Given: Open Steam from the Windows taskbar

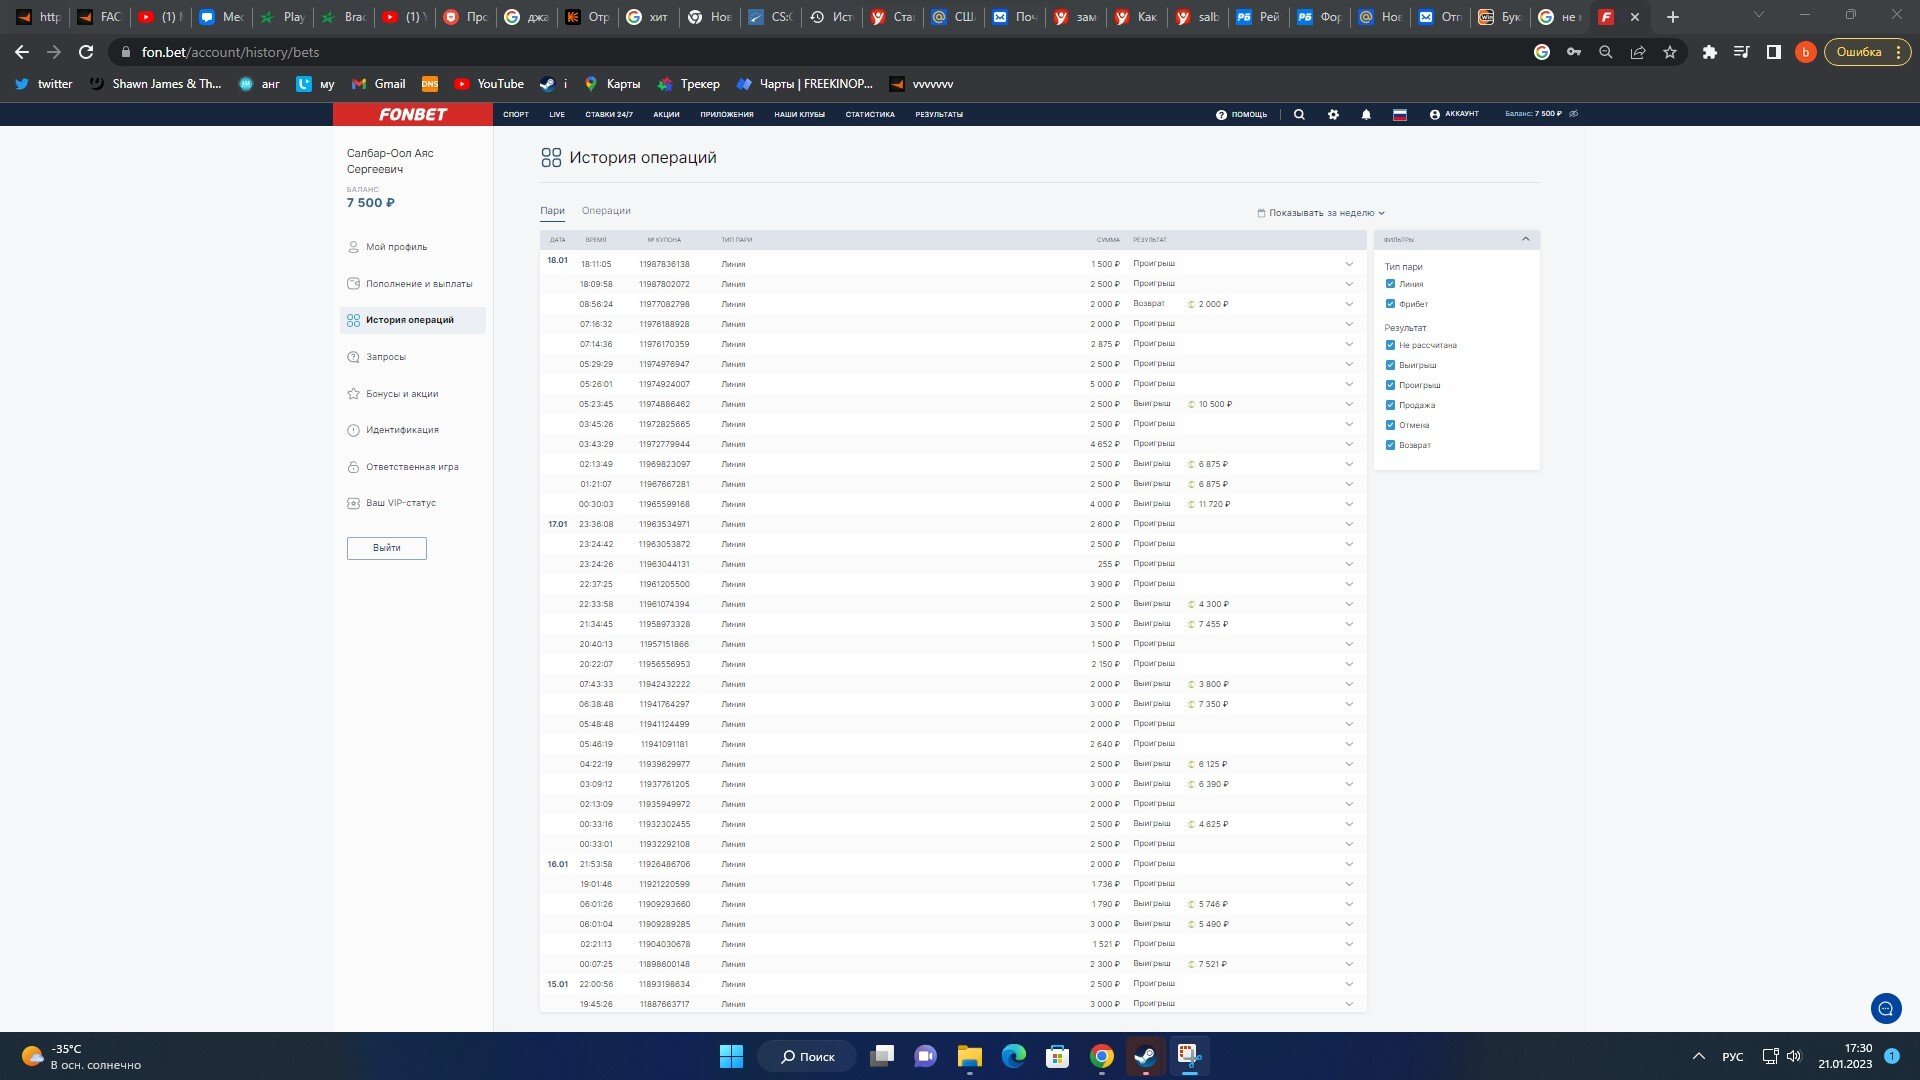Looking at the screenshot, I should coord(1145,1056).
